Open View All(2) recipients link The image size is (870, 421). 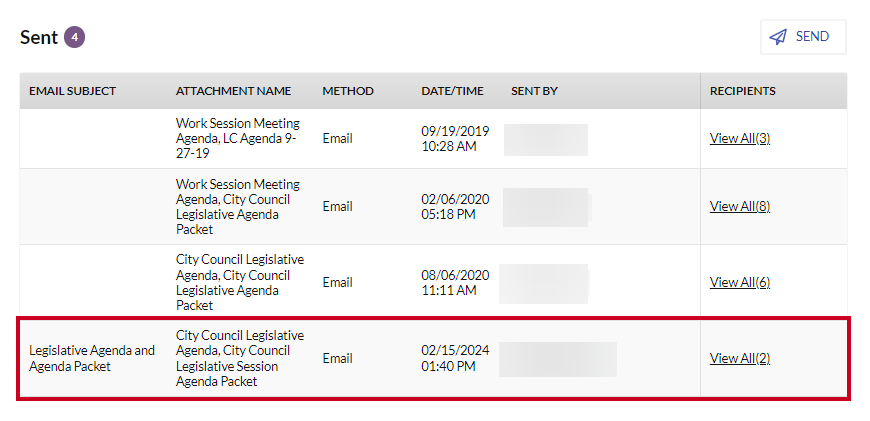[740, 358]
